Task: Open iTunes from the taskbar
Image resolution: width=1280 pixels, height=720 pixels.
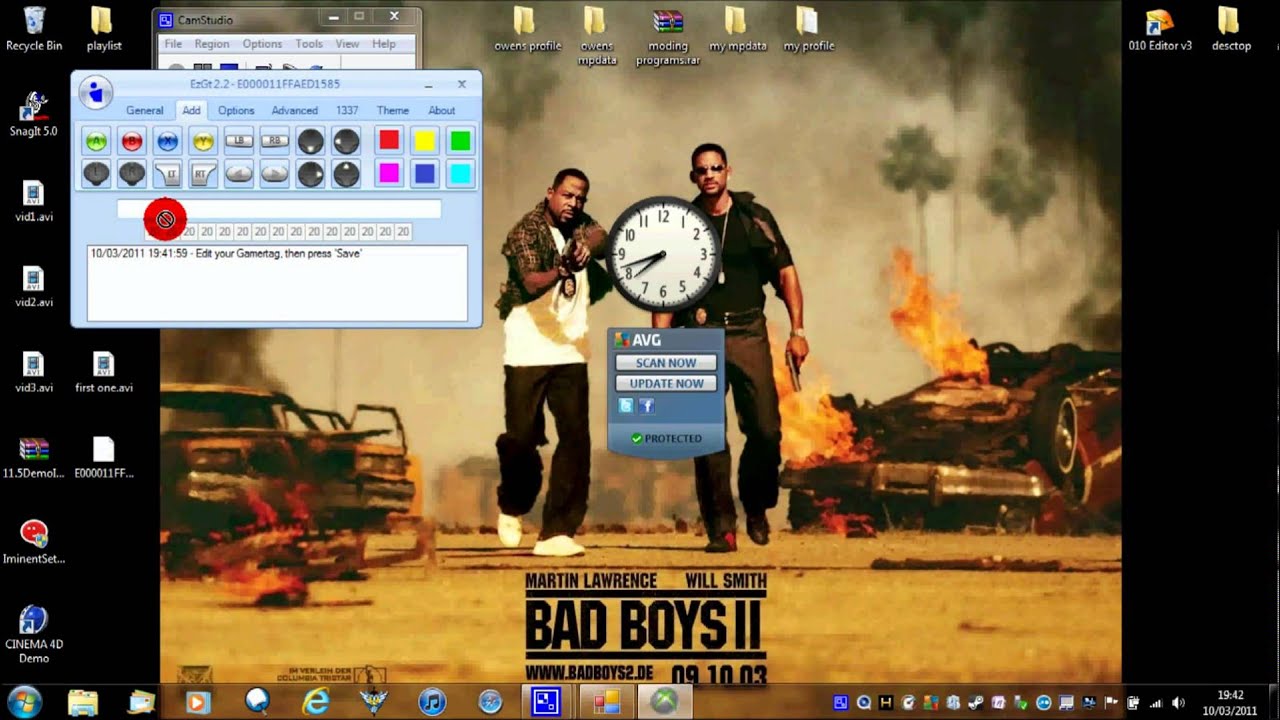Action: [432, 702]
